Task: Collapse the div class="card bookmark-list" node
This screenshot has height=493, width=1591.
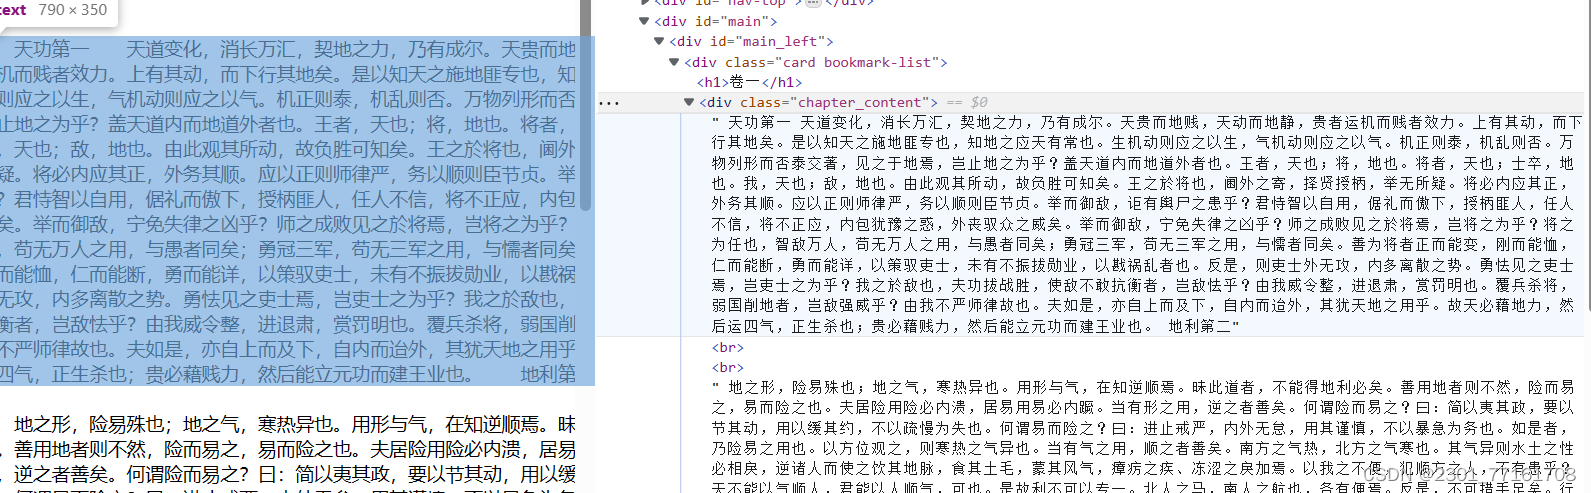Action: (674, 62)
